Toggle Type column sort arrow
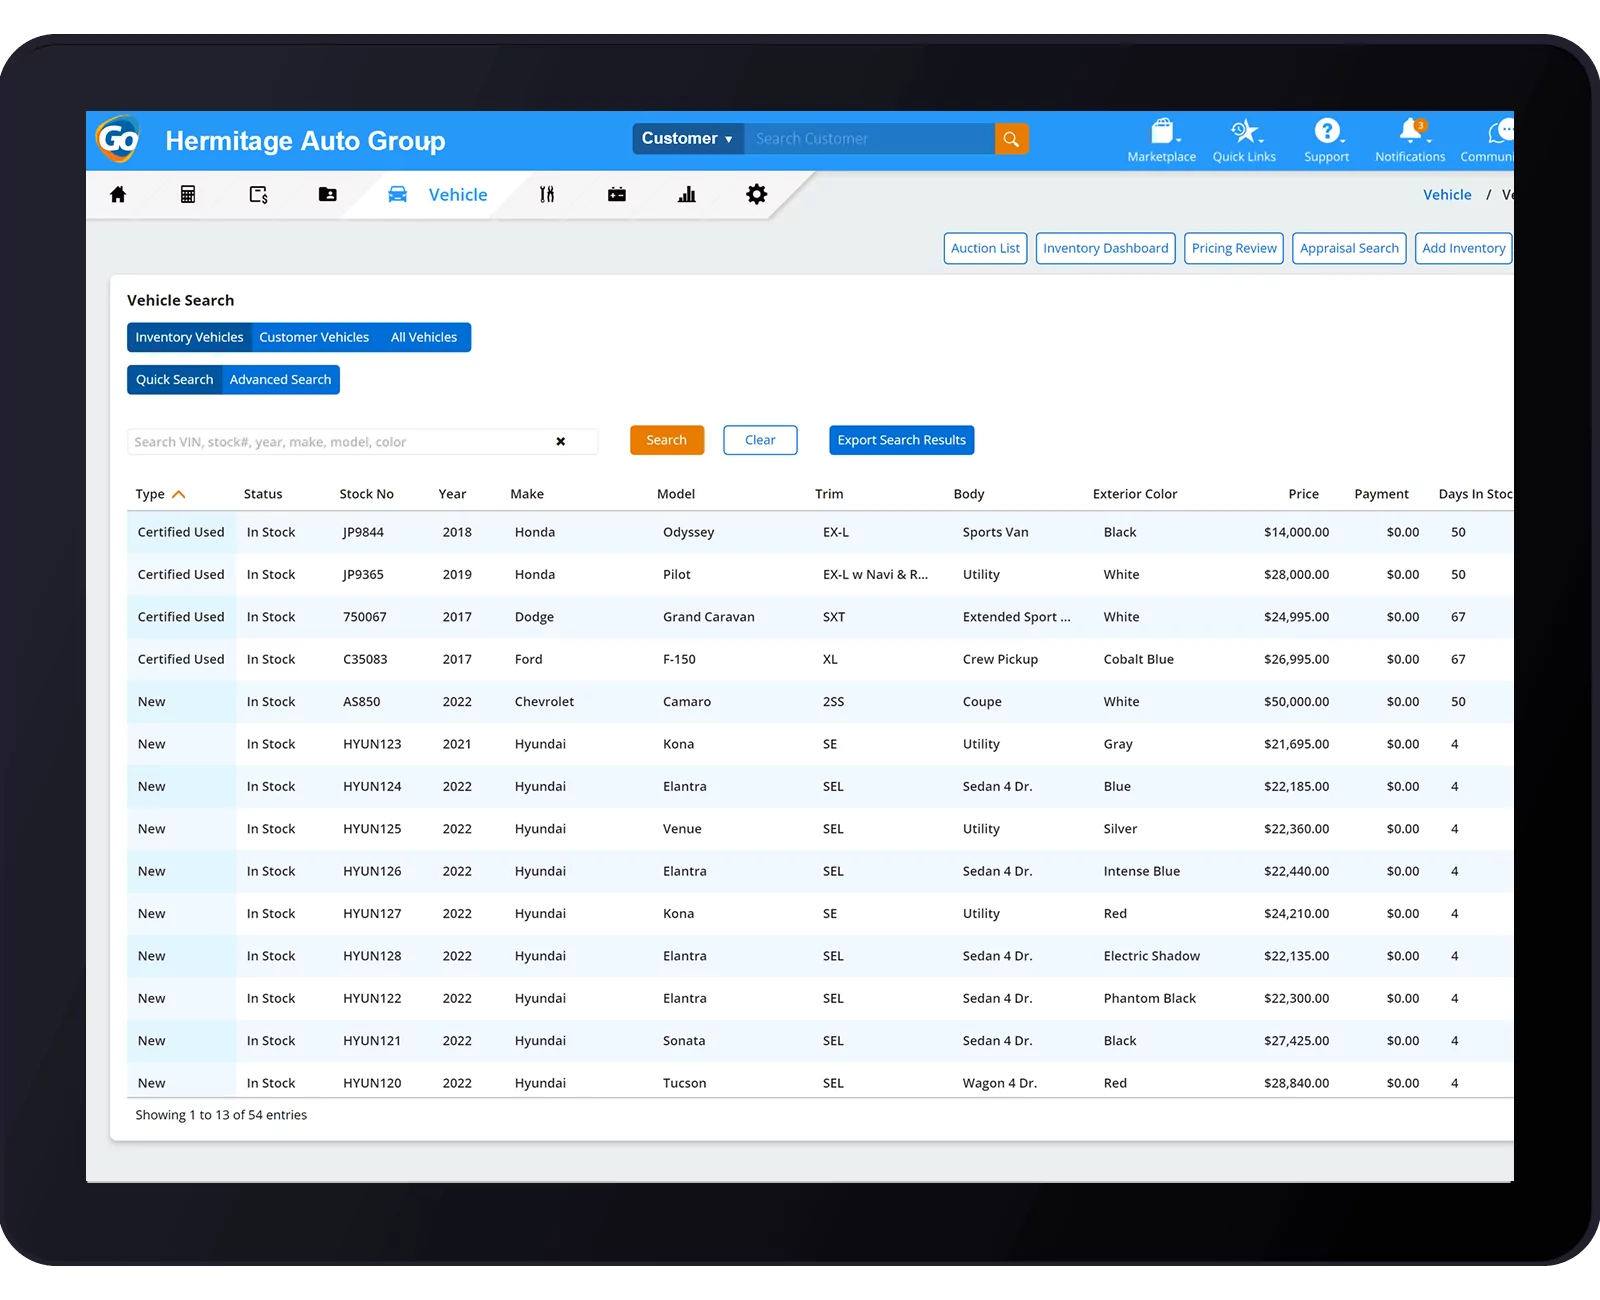Screen dimensions: 1600x1300 point(179,494)
